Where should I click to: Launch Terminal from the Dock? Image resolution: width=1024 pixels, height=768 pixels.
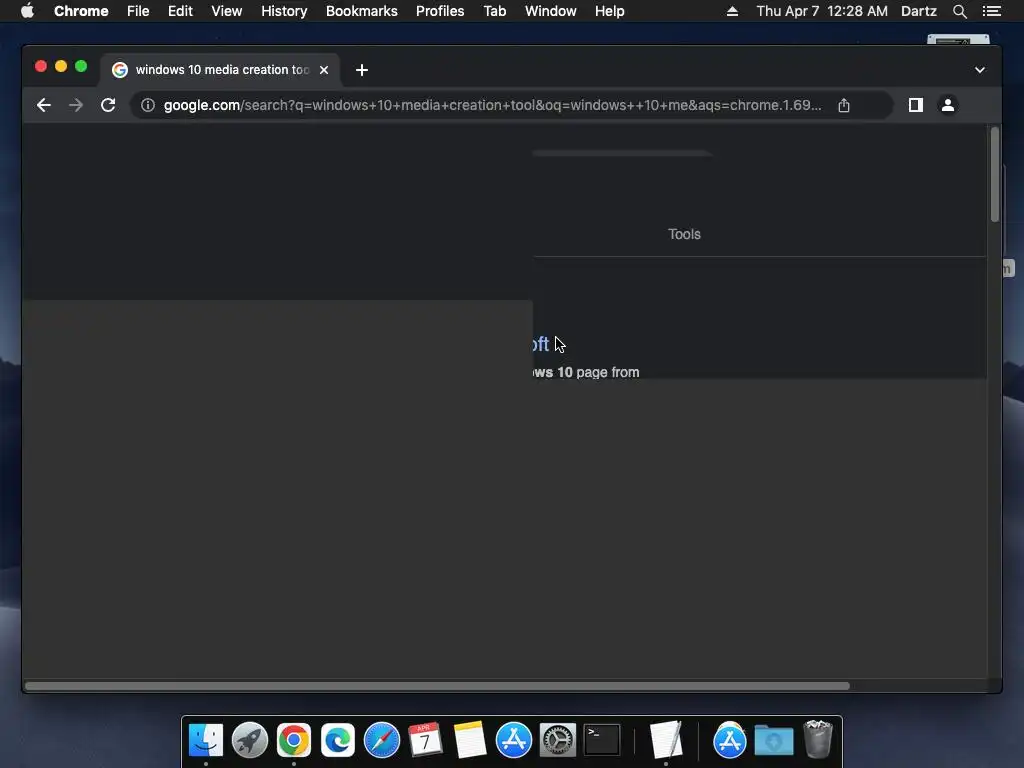tap(601, 740)
